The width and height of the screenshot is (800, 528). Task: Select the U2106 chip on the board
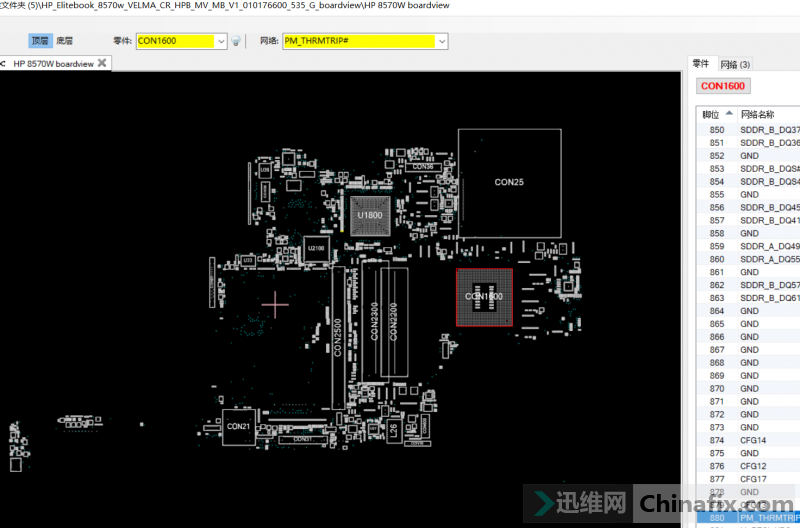coord(316,248)
